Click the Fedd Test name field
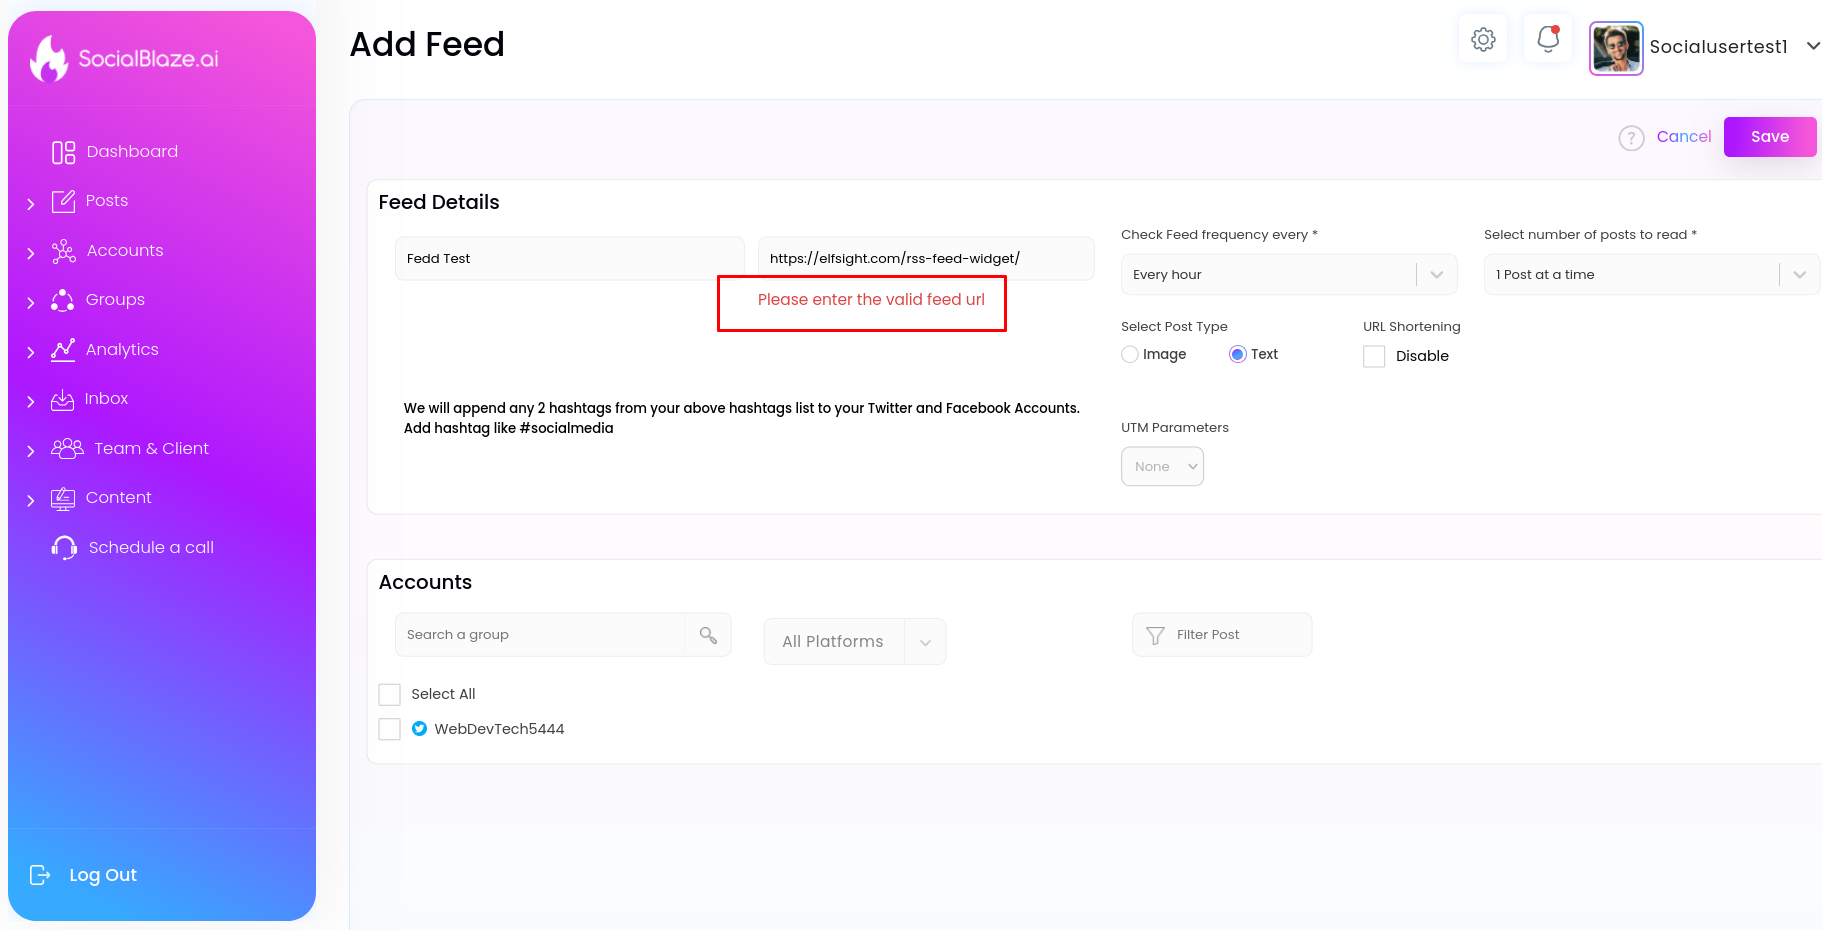 (x=570, y=258)
